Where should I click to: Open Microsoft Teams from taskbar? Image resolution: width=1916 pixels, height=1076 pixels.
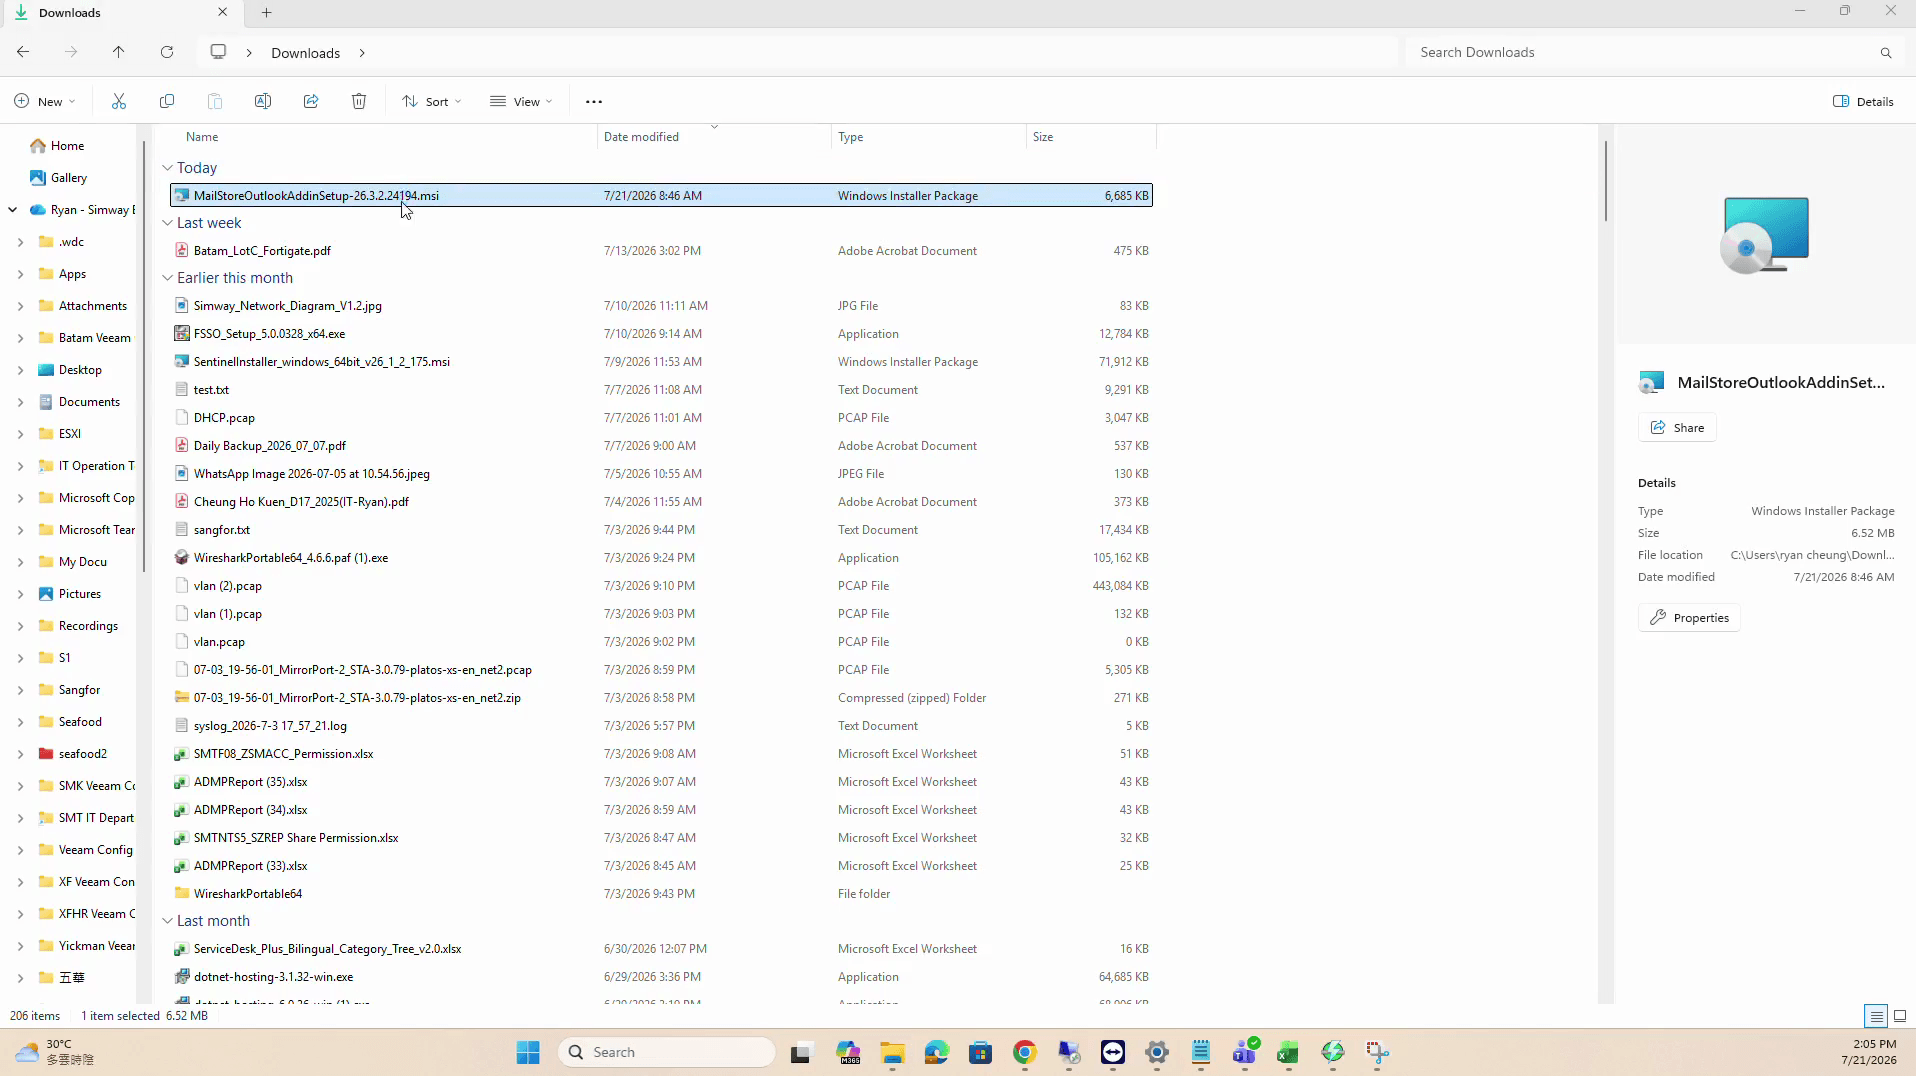[x=1244, y=1052]
